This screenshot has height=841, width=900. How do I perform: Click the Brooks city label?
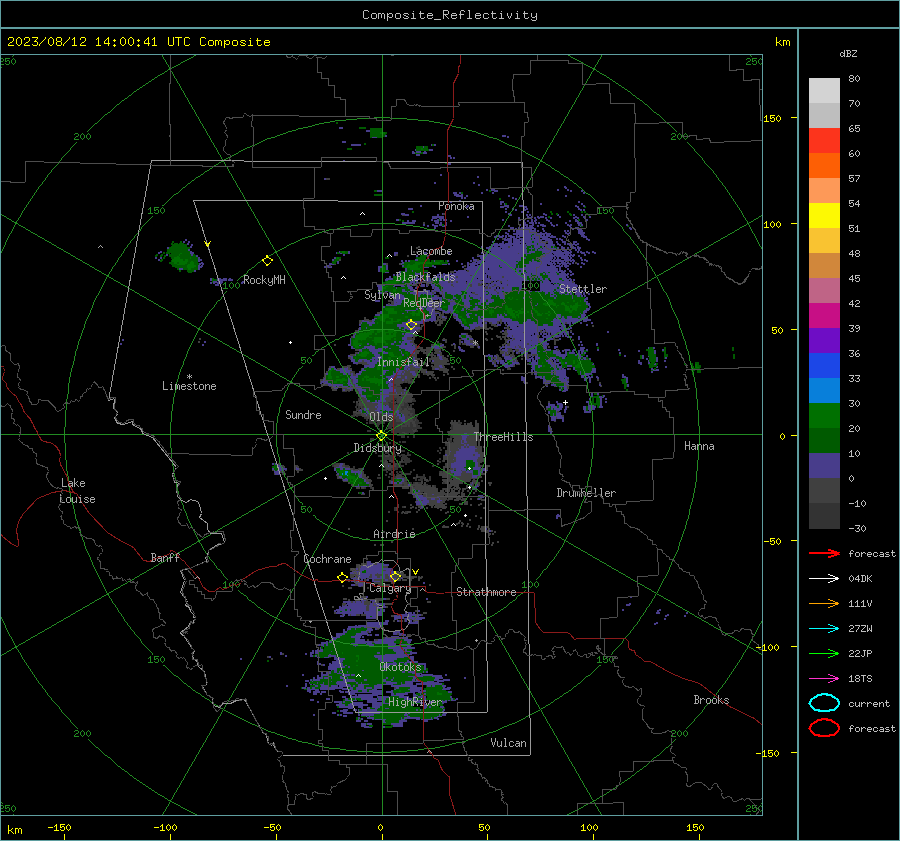click(711, 700)
